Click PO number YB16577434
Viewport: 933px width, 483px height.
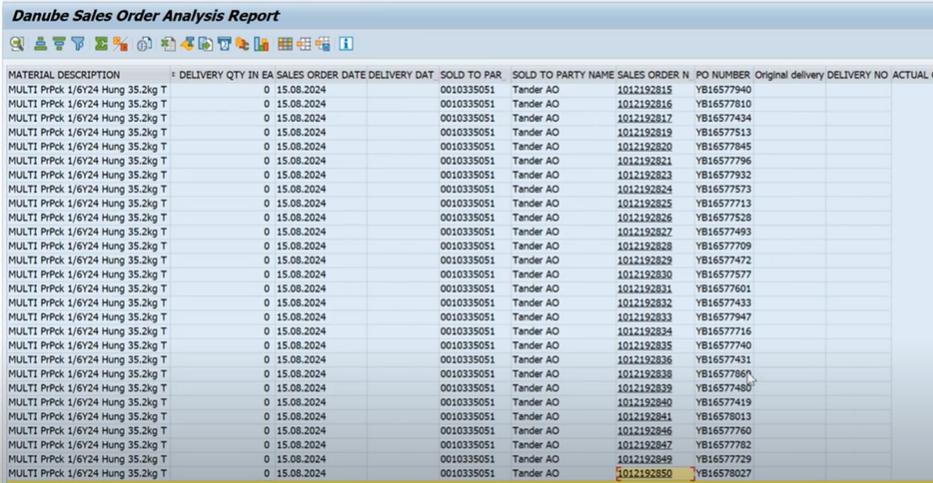(724, 118)
